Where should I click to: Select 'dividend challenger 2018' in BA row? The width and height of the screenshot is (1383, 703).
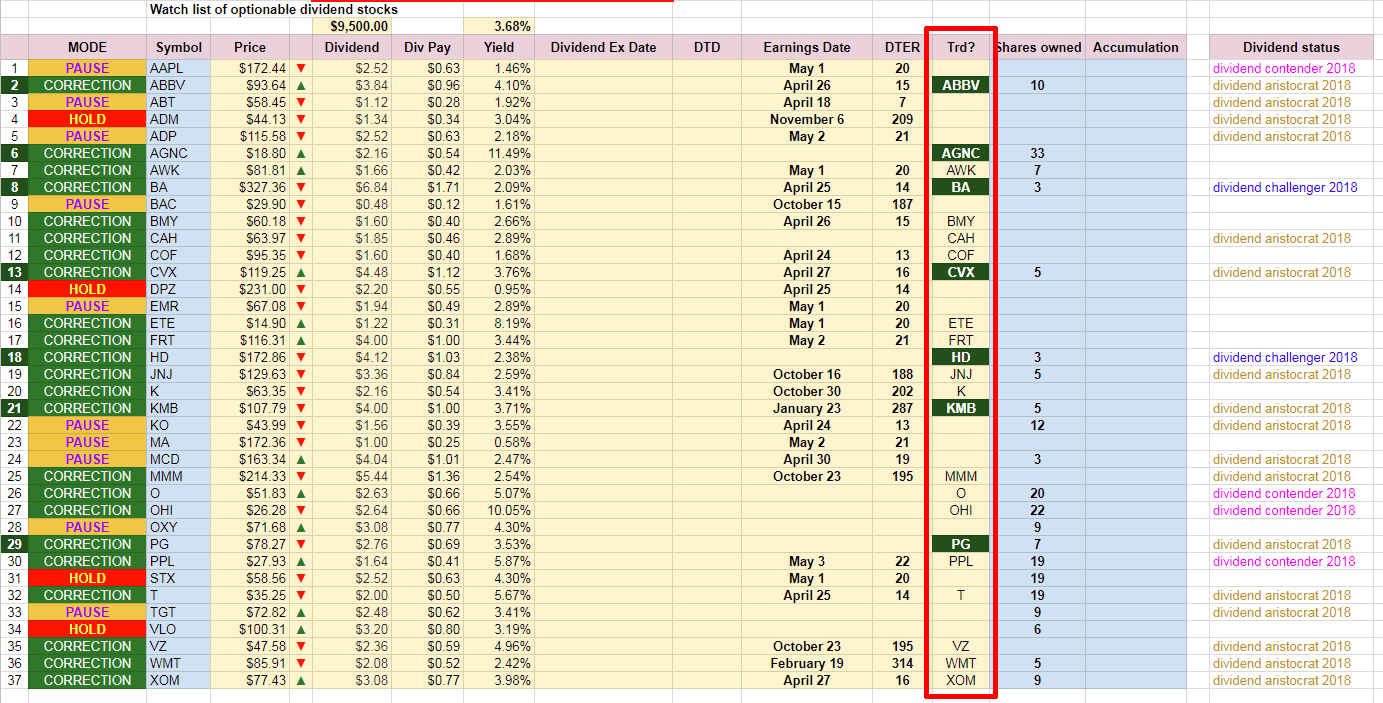[1285, 187]
